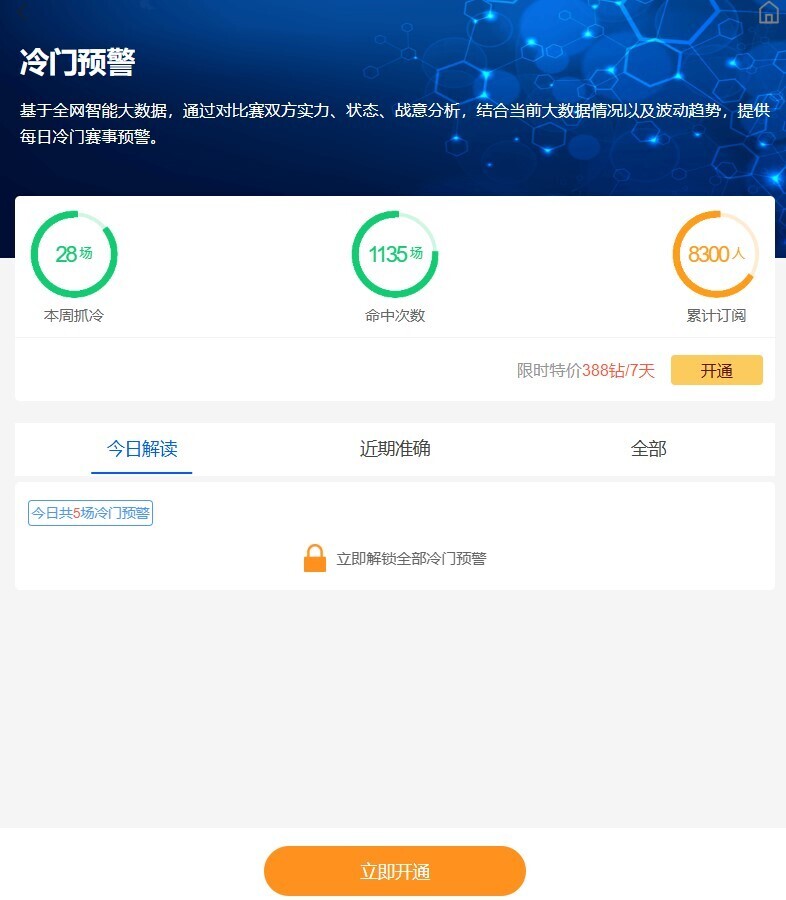Click the 1135场 green progress ring
This screenshot has height=900, width=786.
(x=395, y=254)
